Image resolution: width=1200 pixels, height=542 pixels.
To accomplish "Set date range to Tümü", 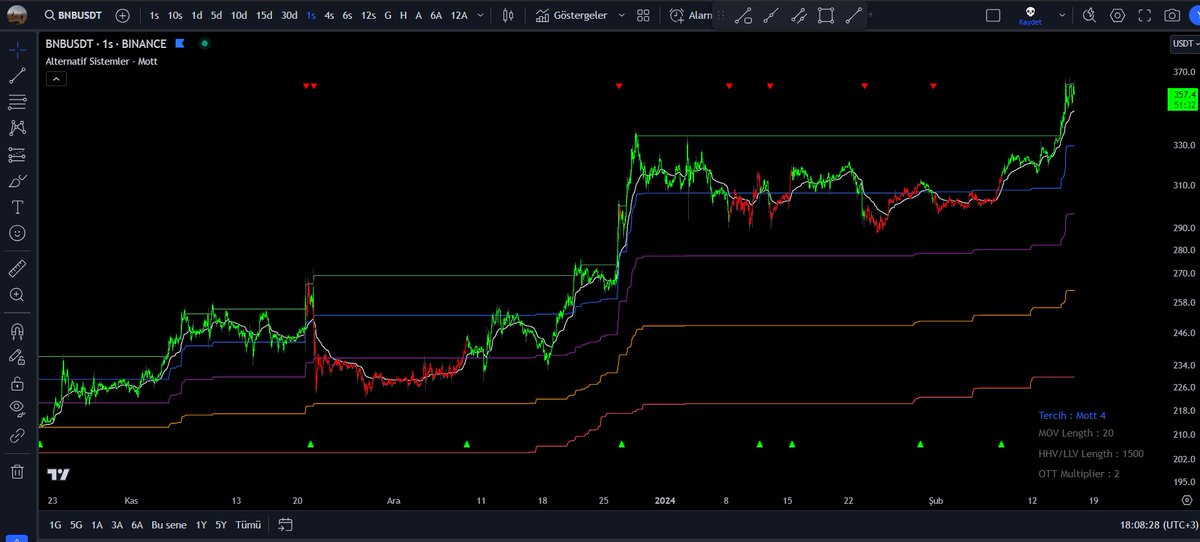I will pyautogui.click(x=248, y=524).
